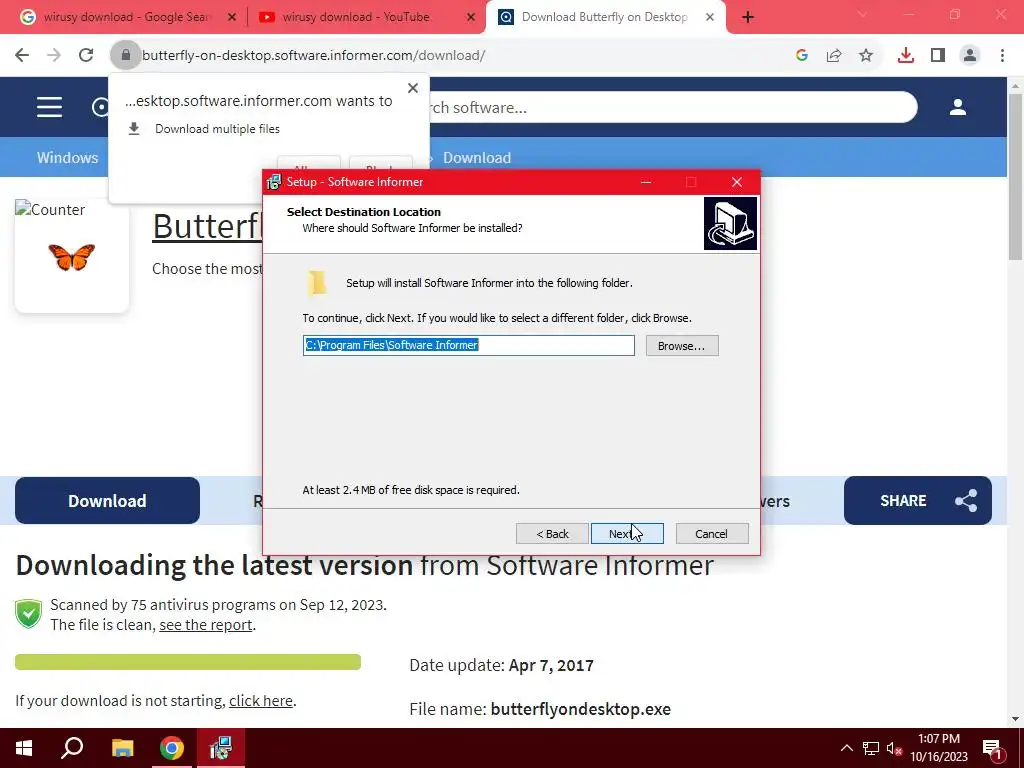Open a new browser tab
The width and height of the screenshot is (1024, 768).
748,18
